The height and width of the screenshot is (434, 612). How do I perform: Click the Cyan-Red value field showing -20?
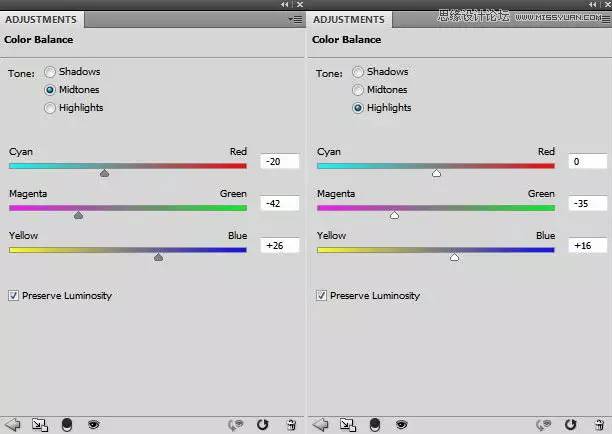279,162
